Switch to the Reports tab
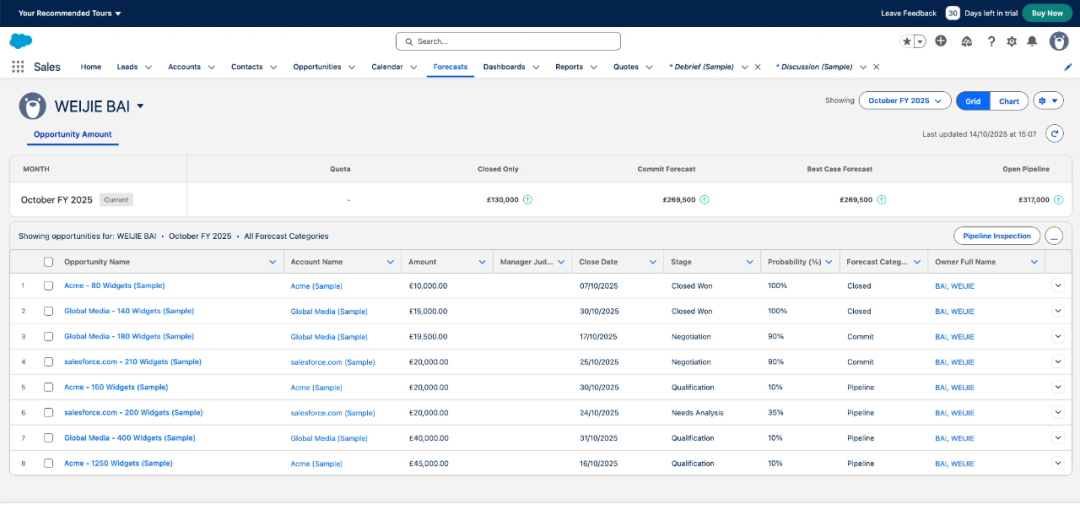Screen dimensions: 1080x505 [x=569, y=67]
